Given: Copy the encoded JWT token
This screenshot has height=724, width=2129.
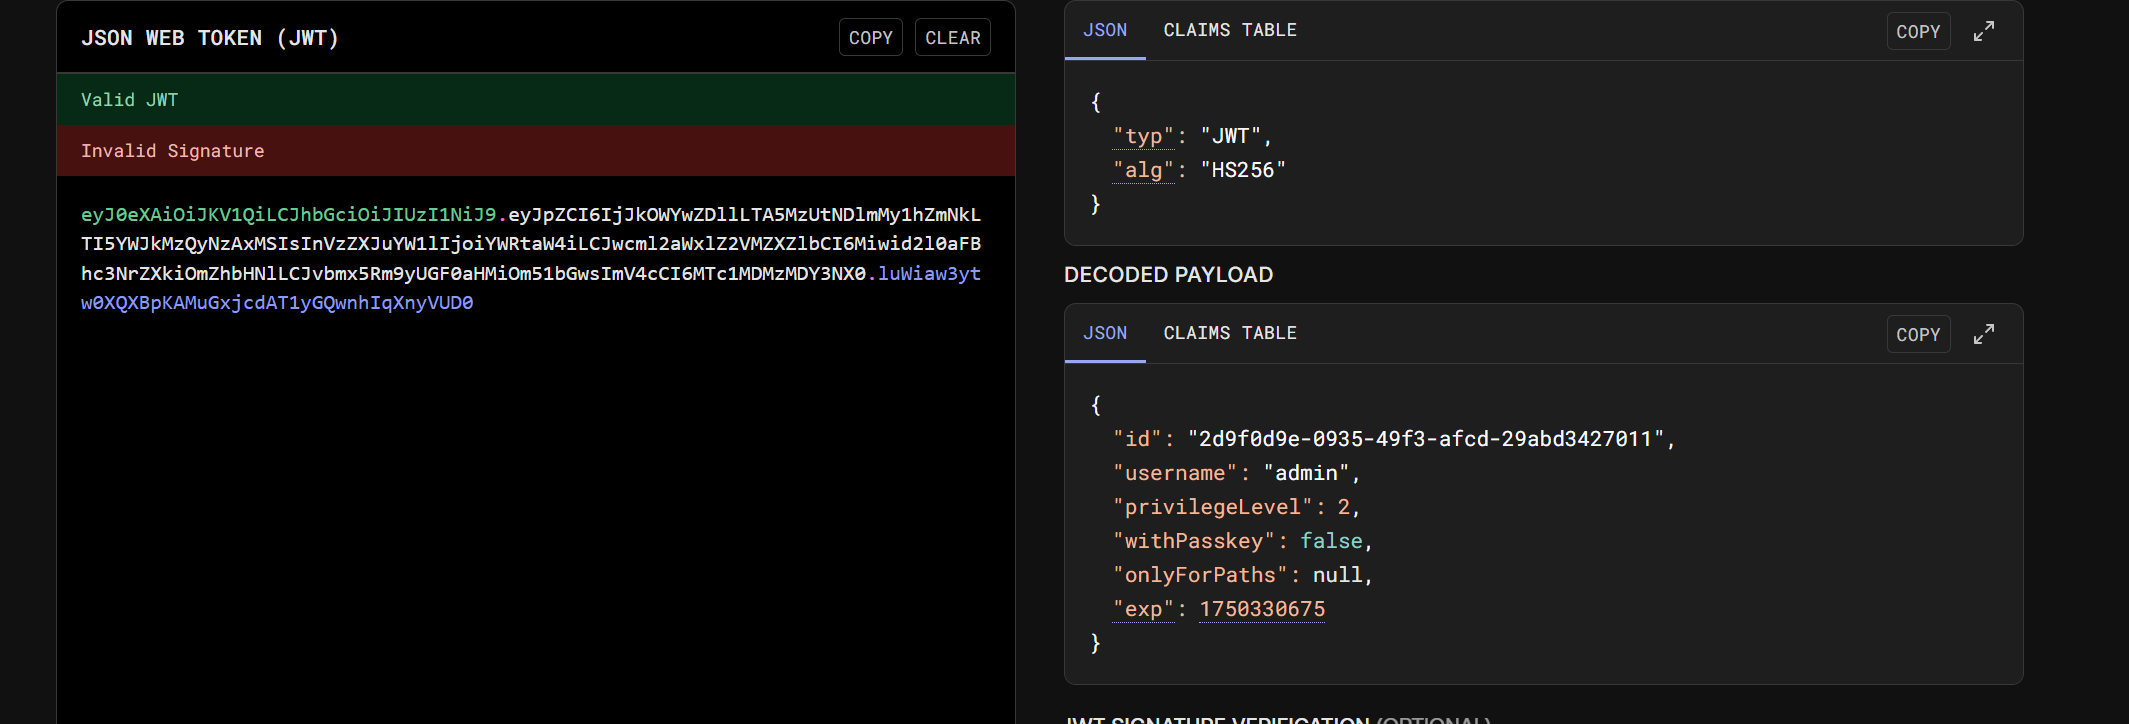Looking at the screenshot, I should 870,38.
